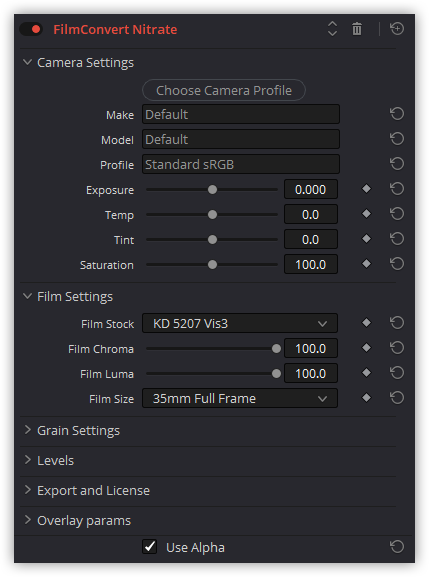
Task: Click the Choose Camera Profile button
Action: click(x=224, y=90)
